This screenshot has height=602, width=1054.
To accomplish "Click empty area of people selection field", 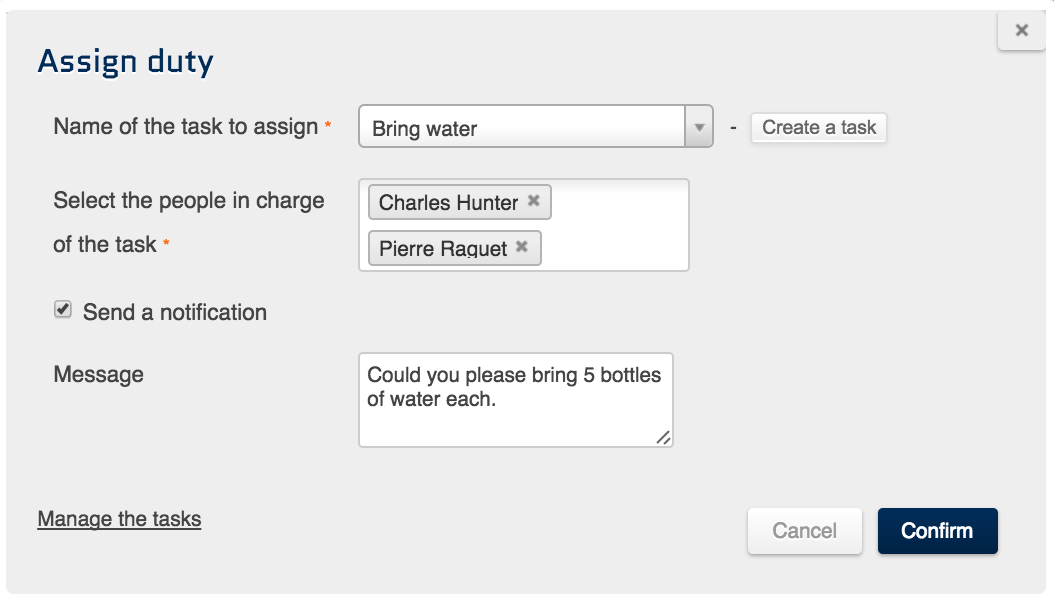I will 620,226.
